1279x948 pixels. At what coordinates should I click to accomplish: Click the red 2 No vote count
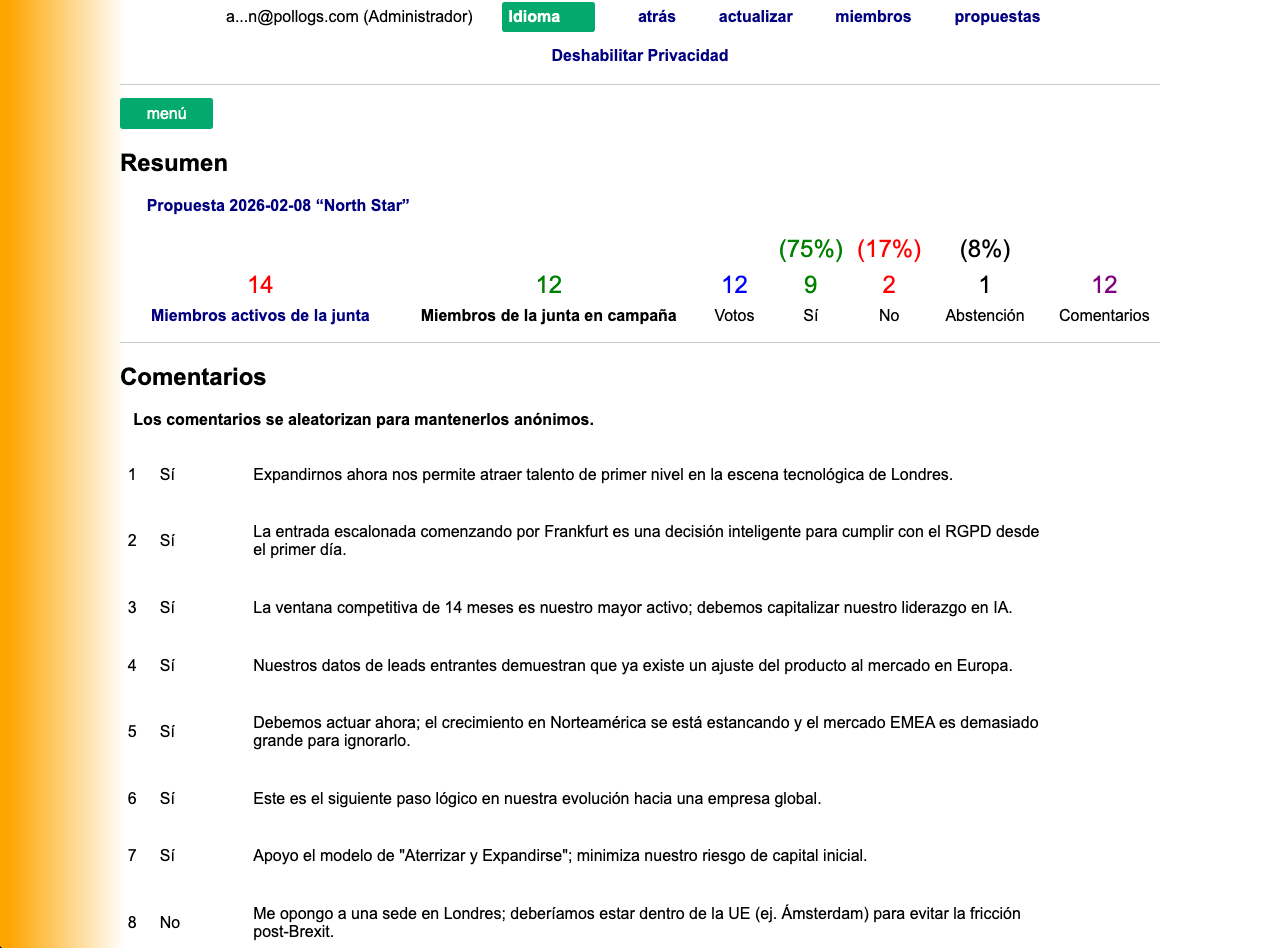(888, 285)
